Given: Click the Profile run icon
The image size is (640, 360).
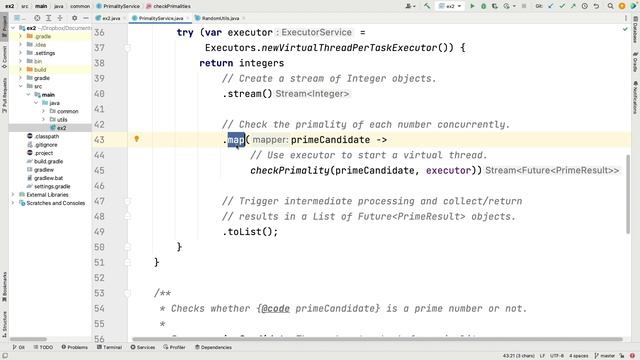Looking at the screenshot, I should click(507, 6).
